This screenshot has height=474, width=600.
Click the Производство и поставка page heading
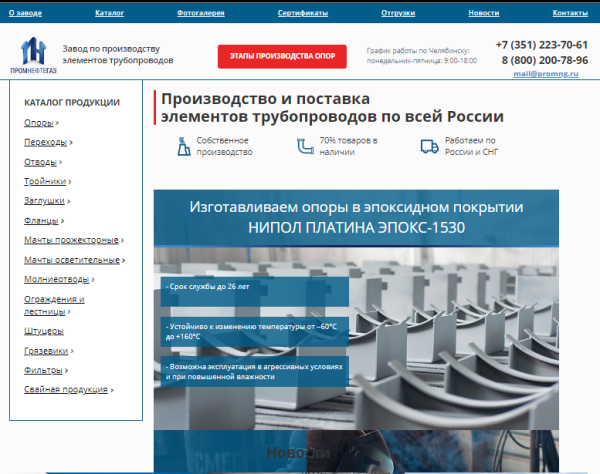332,108
